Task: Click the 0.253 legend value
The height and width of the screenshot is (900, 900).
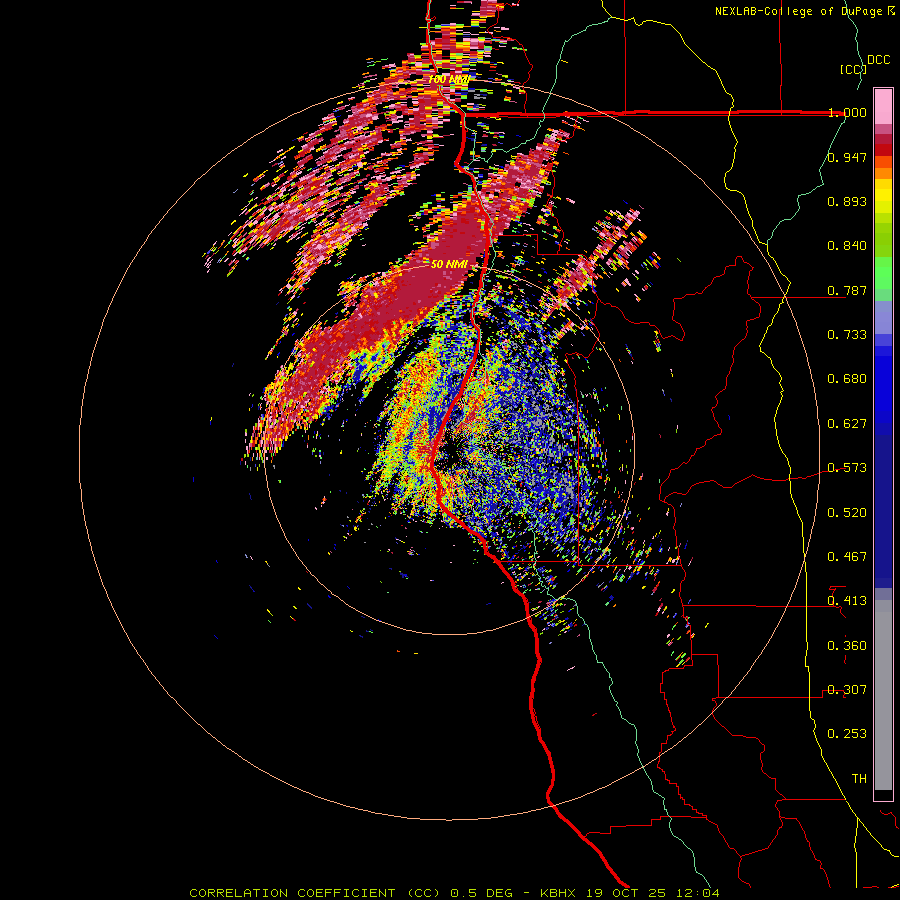Action: 847,734
